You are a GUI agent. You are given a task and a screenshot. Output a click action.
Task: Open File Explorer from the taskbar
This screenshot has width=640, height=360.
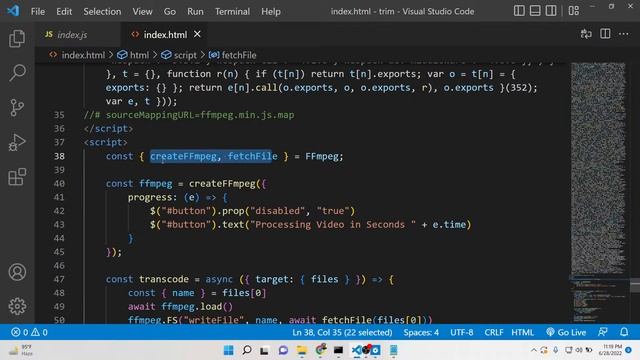click(302, 350)
